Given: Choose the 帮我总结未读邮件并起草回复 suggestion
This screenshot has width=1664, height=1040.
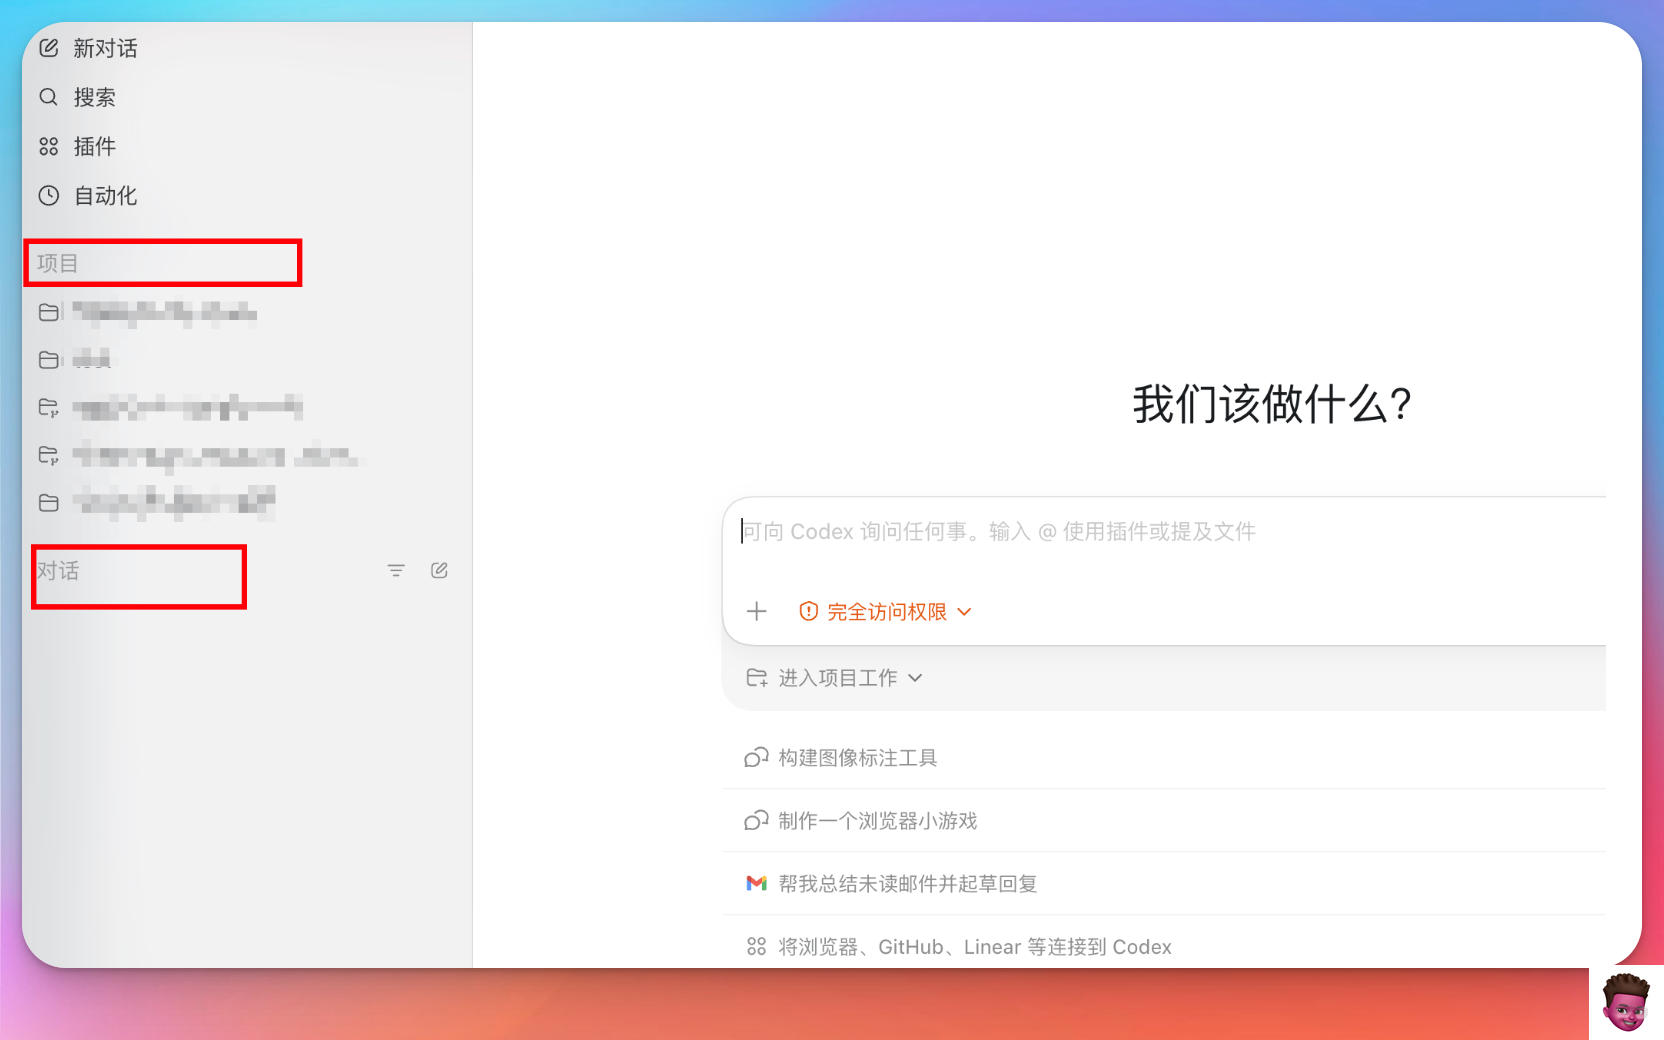Looking at the screenshot, I should (x=1164, y=884).
